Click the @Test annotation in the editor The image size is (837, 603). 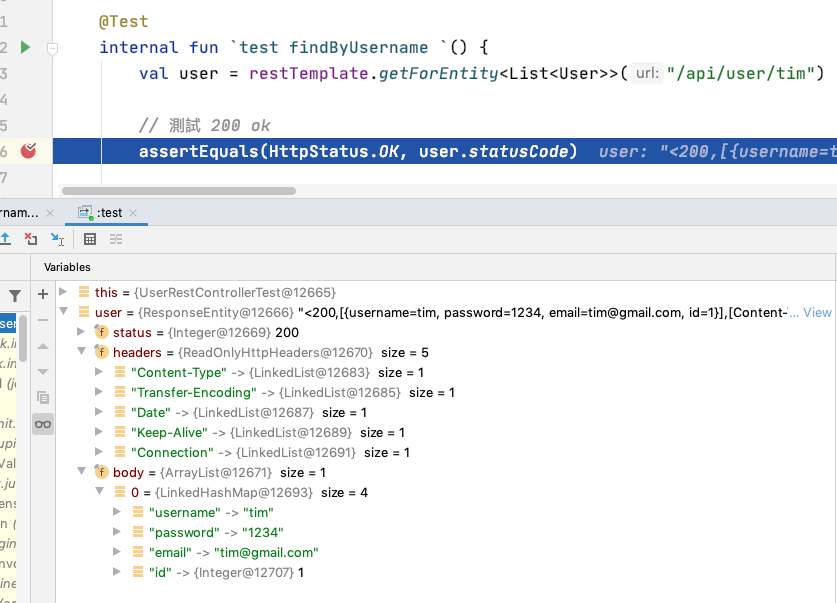tap(124, 21)
